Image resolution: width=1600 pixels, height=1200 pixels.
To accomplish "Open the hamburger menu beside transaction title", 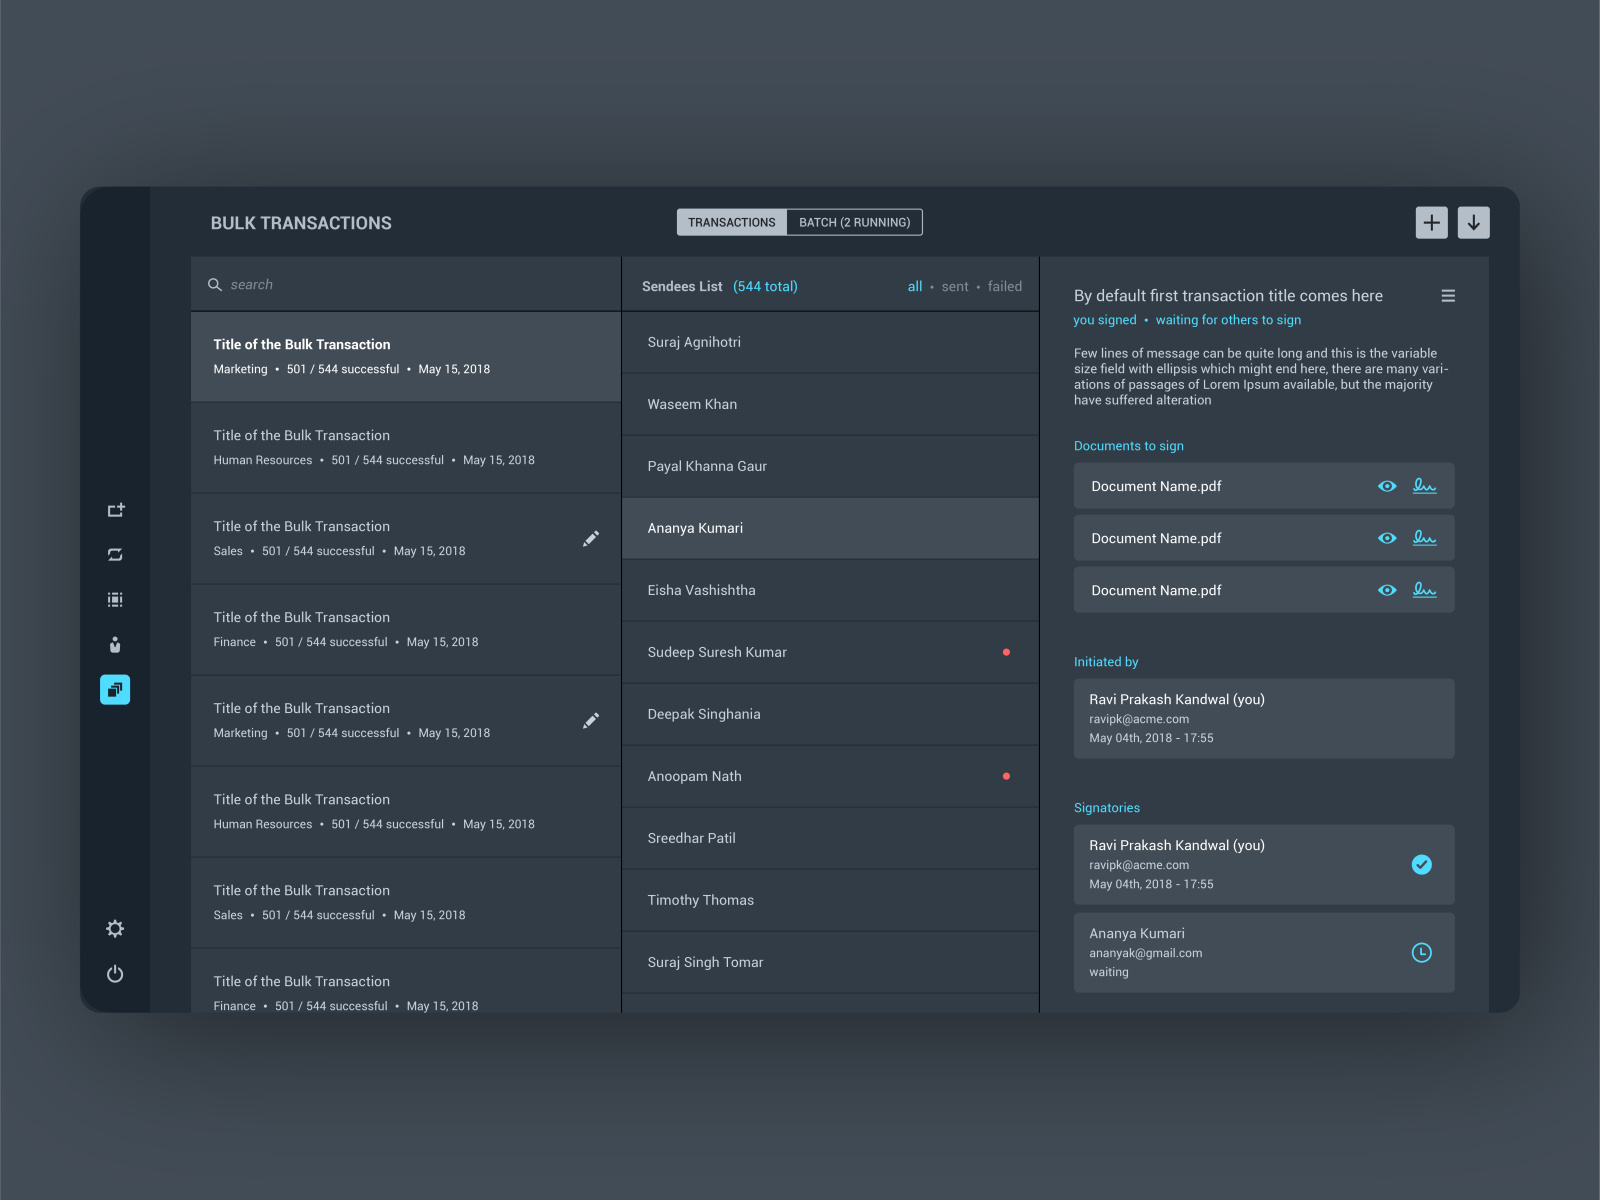I will [x=1448, y=296].
